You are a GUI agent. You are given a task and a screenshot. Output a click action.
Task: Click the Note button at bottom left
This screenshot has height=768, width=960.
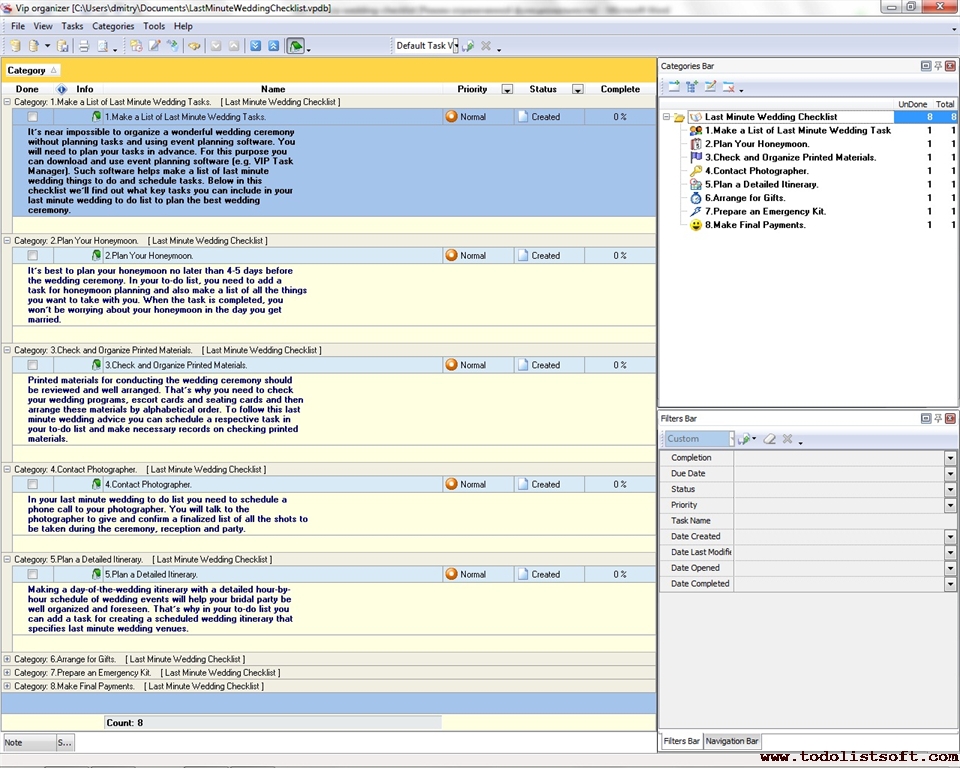27,743
